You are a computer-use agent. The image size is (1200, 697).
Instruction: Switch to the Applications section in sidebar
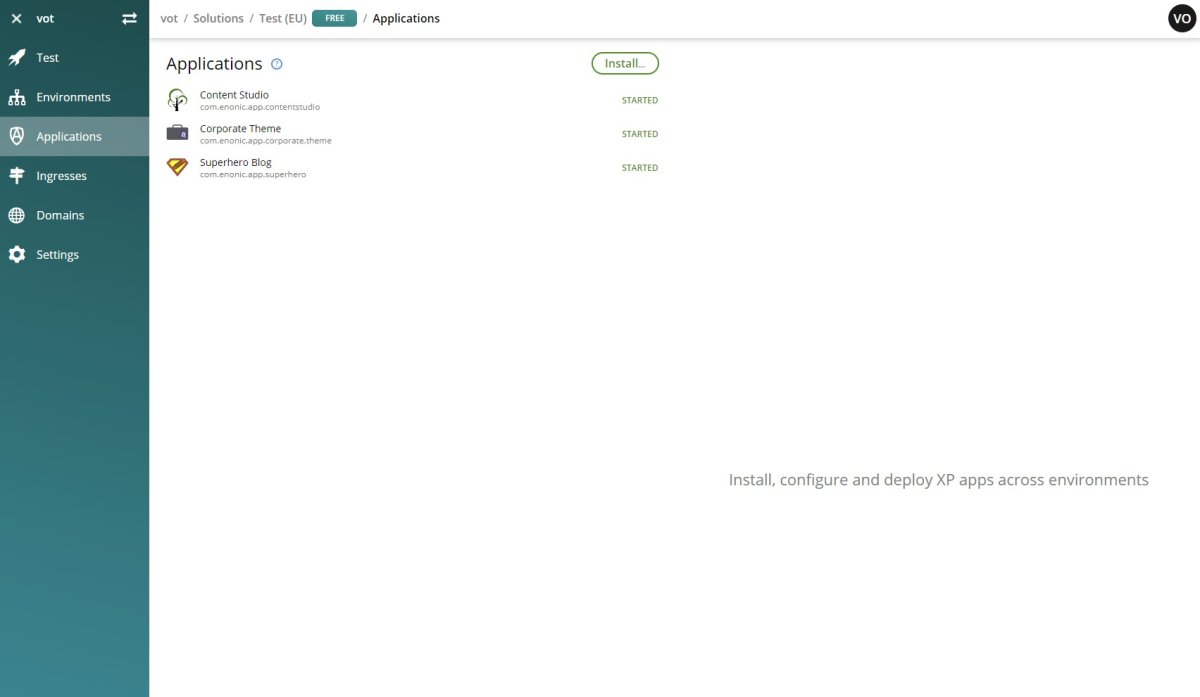pos(68,136)
